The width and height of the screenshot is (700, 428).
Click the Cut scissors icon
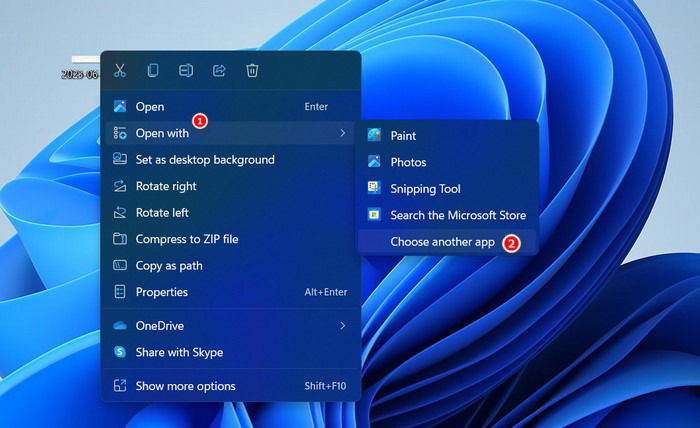pos(120,71)
